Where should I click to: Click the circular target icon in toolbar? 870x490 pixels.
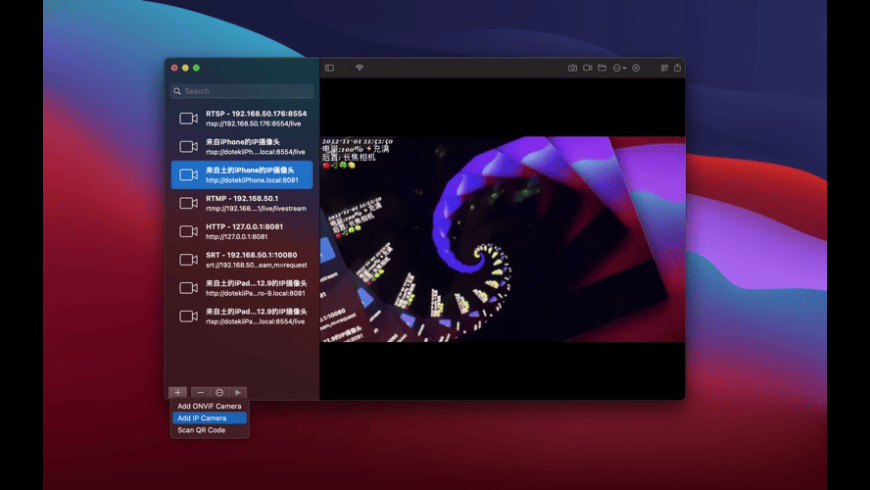(636, 68)
